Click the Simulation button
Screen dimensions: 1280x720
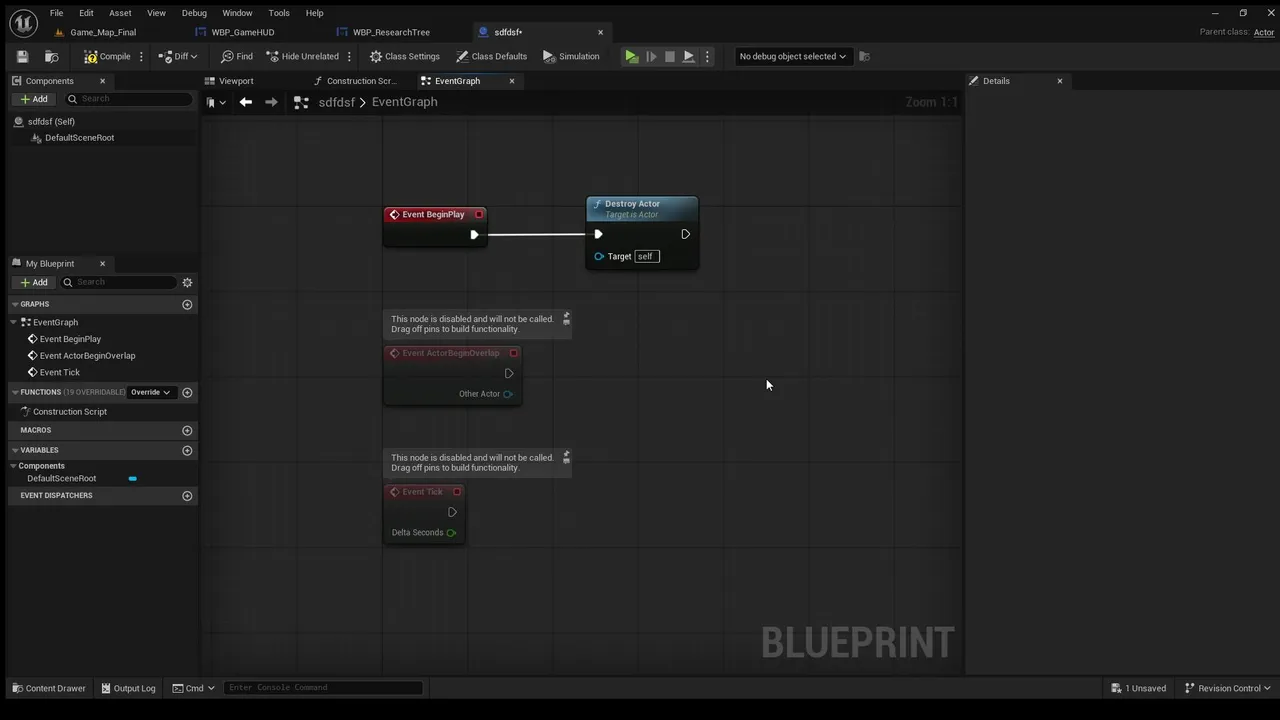[x=571, y=57]
